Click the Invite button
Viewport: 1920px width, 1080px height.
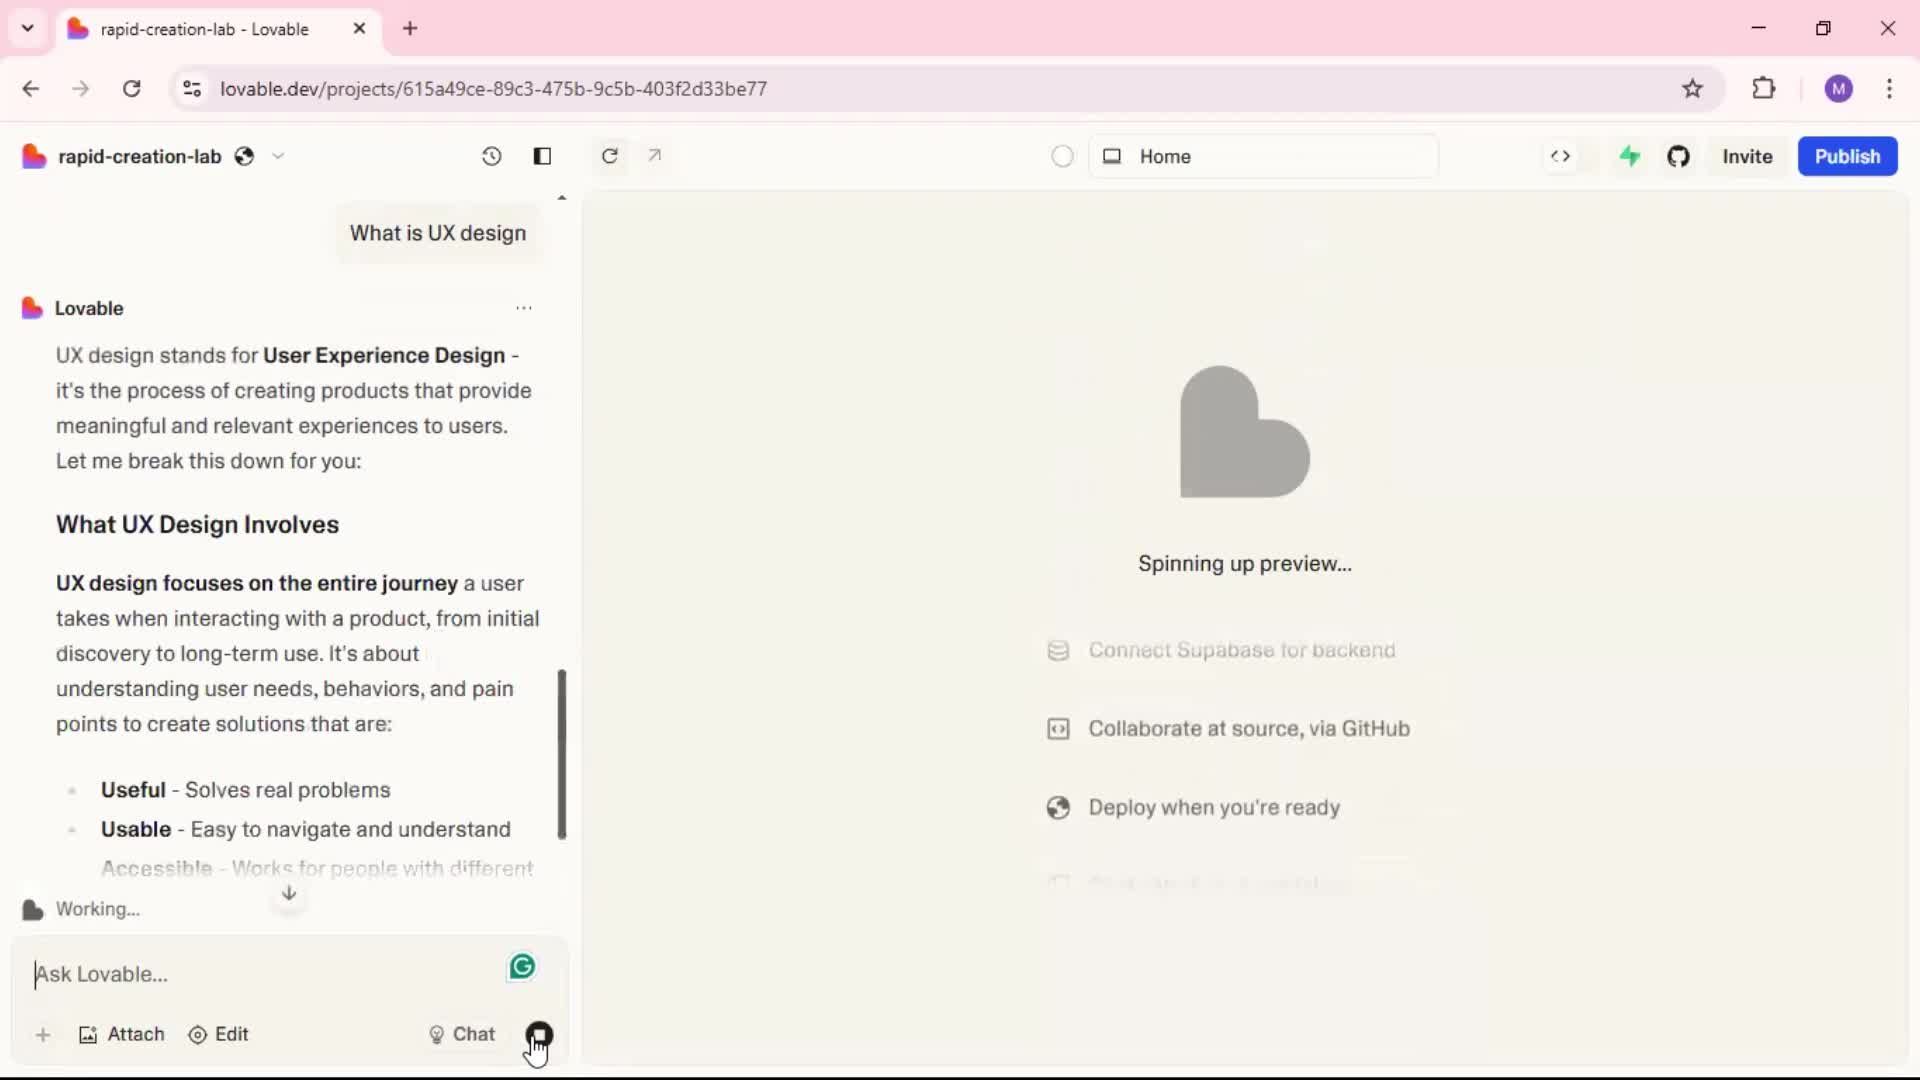[x=1747, y=156]
